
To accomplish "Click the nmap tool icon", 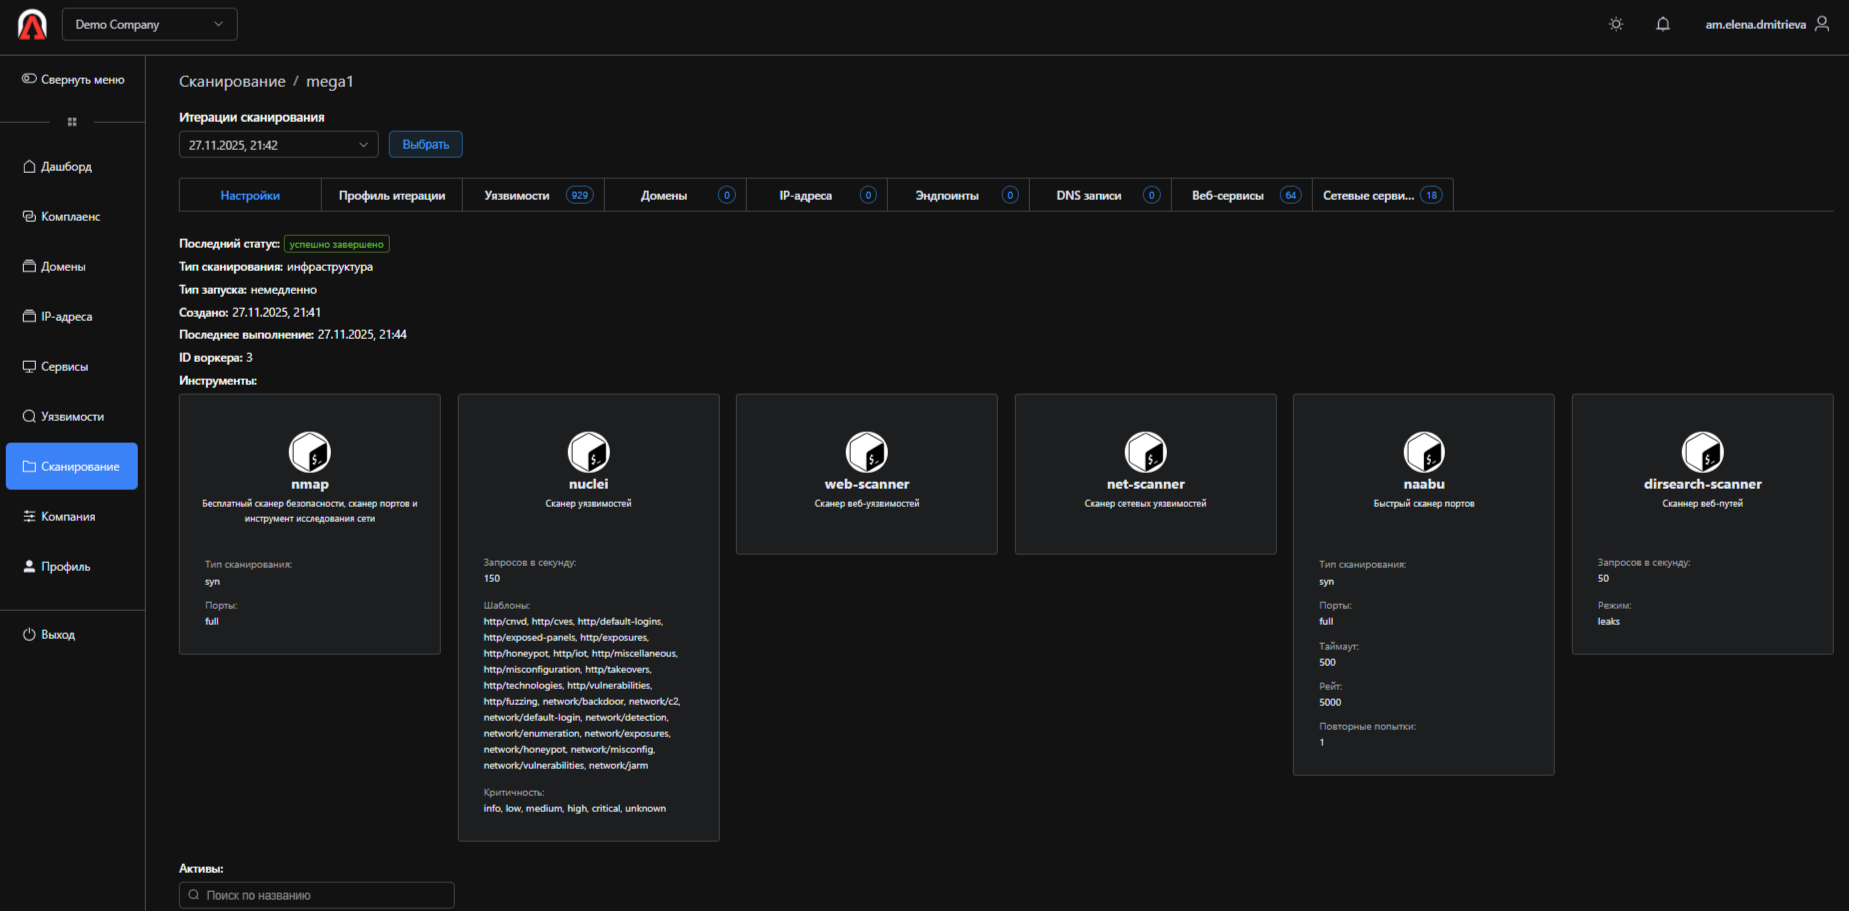I will (x=310, y=452).
